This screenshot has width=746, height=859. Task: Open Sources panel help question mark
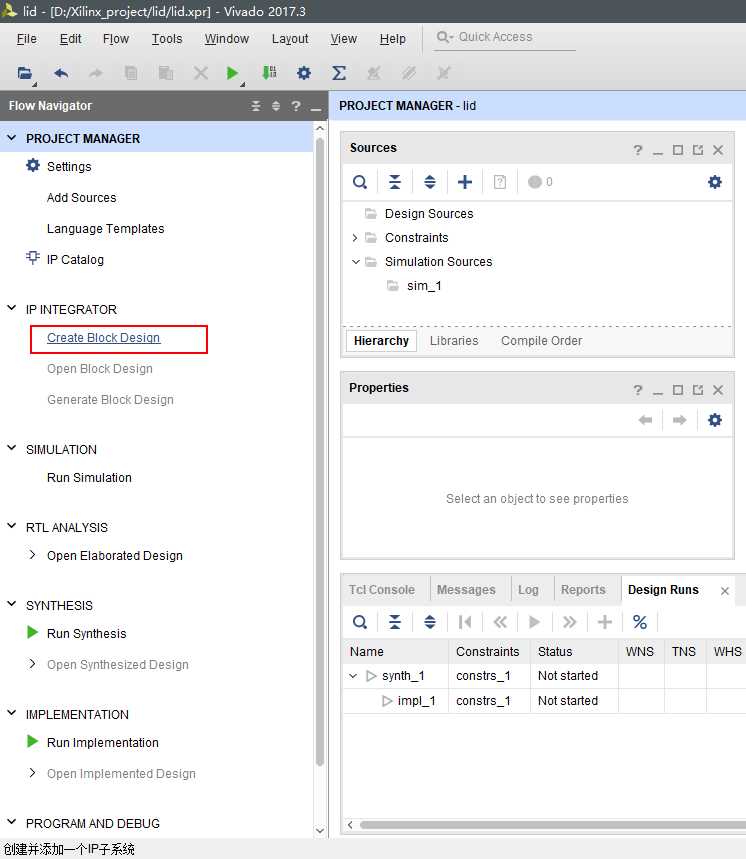point(638,150)
